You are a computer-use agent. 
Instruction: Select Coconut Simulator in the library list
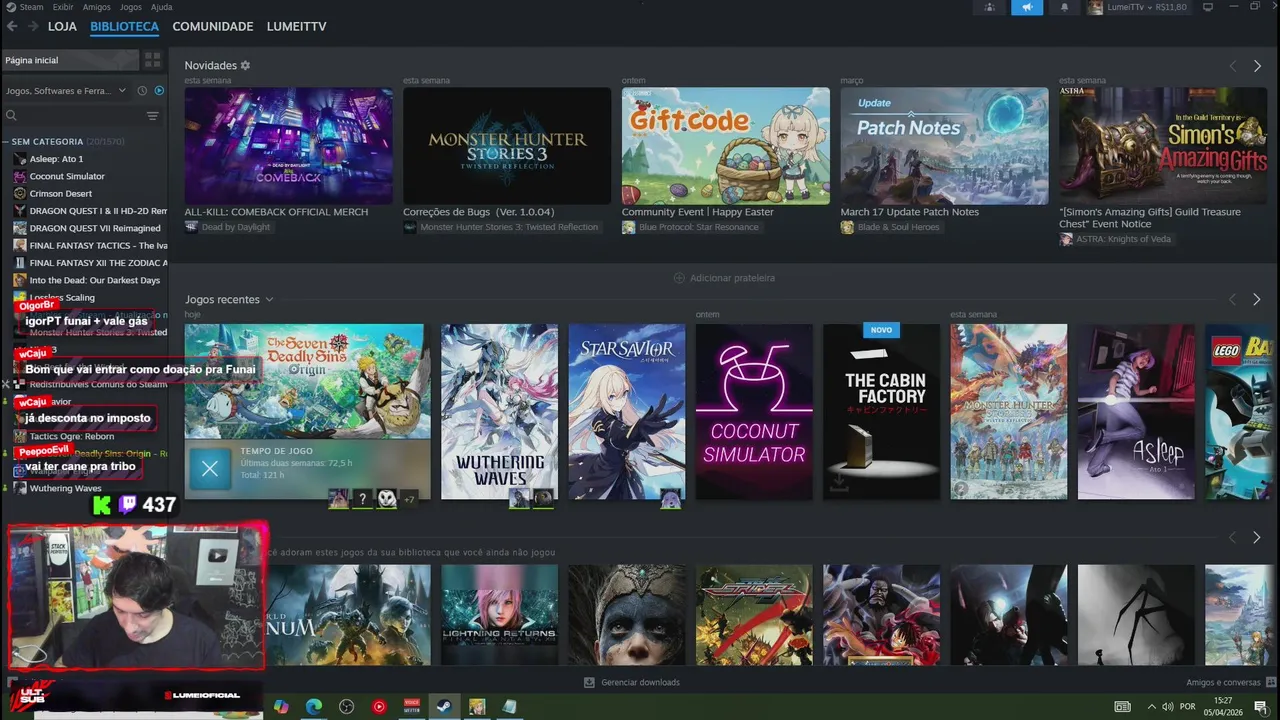(x=67, y=176)
